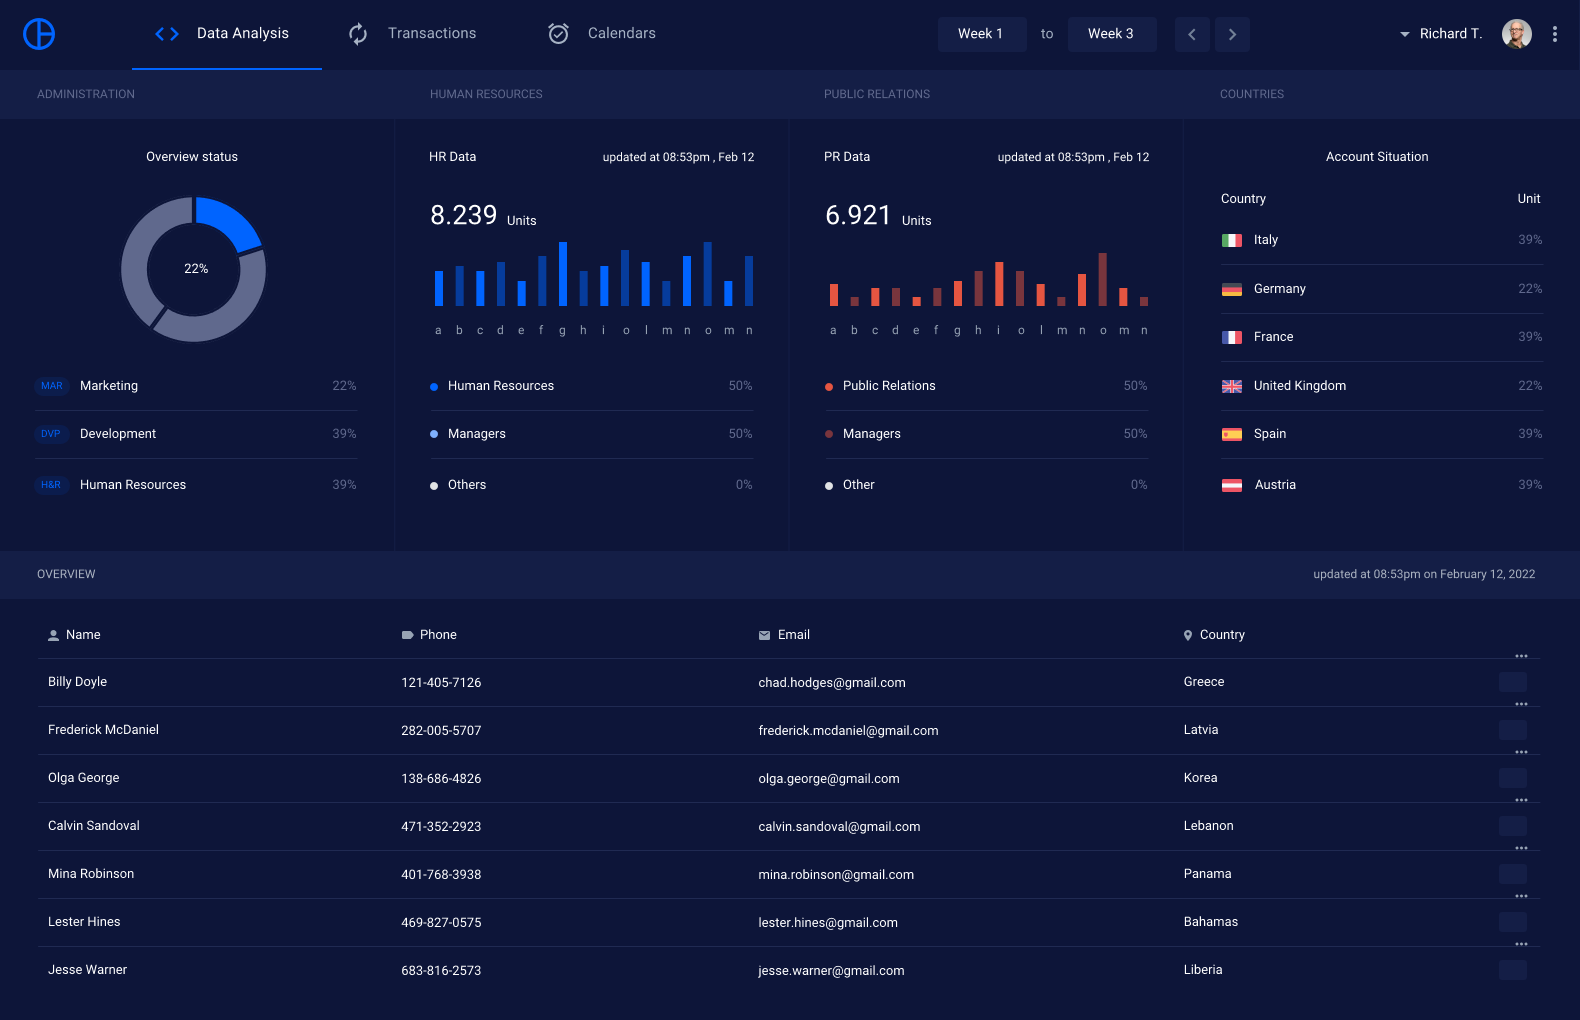This screenshot has height=1020, width=1580.
Task: Click phone number 683-816-2573
Action: coord(441,971)
